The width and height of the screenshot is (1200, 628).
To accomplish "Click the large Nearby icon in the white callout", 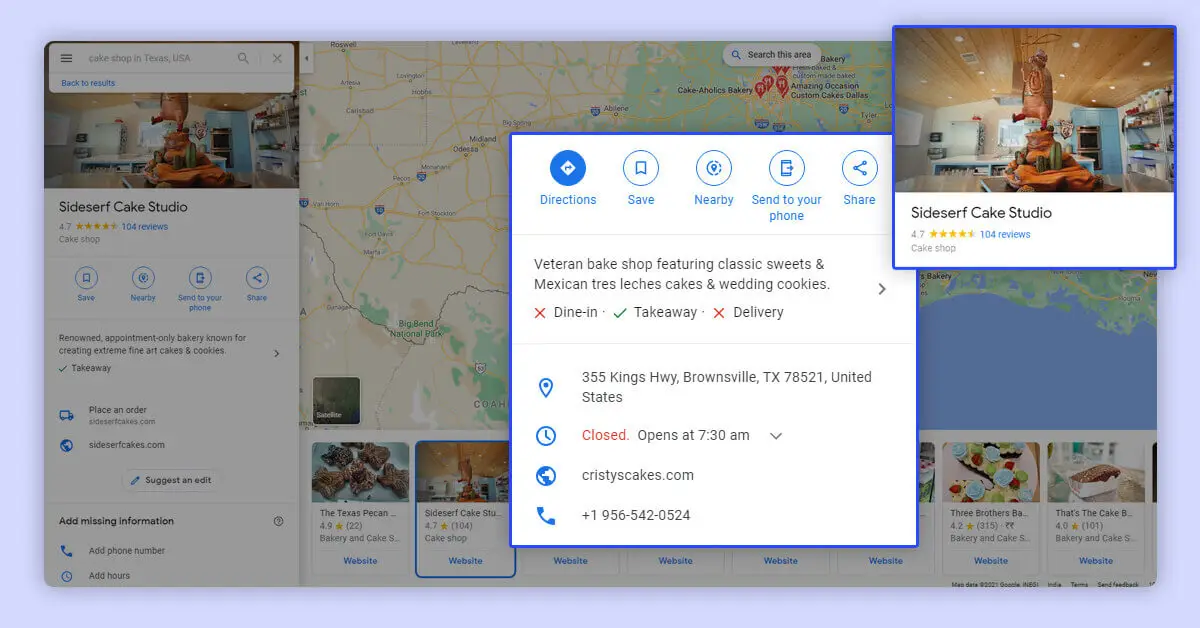I will (714, 168).
